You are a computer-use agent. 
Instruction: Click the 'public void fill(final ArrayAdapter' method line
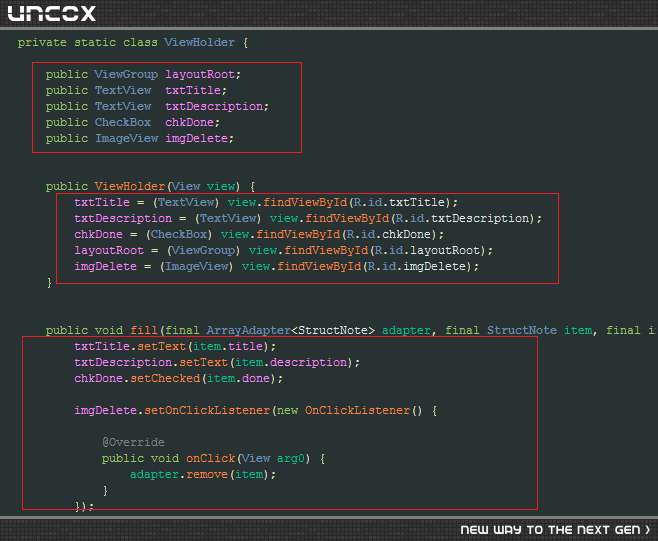point(352,330)
